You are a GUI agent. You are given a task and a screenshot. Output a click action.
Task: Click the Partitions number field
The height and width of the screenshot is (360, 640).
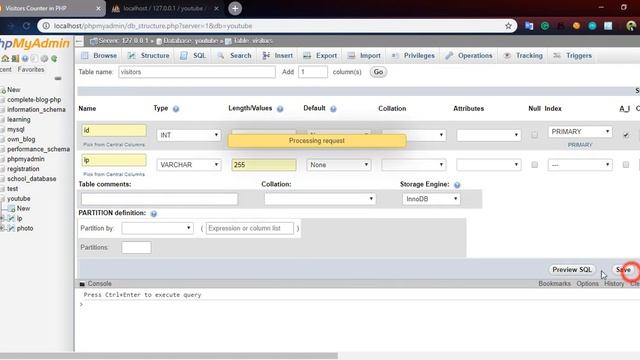tap(136, 247)
